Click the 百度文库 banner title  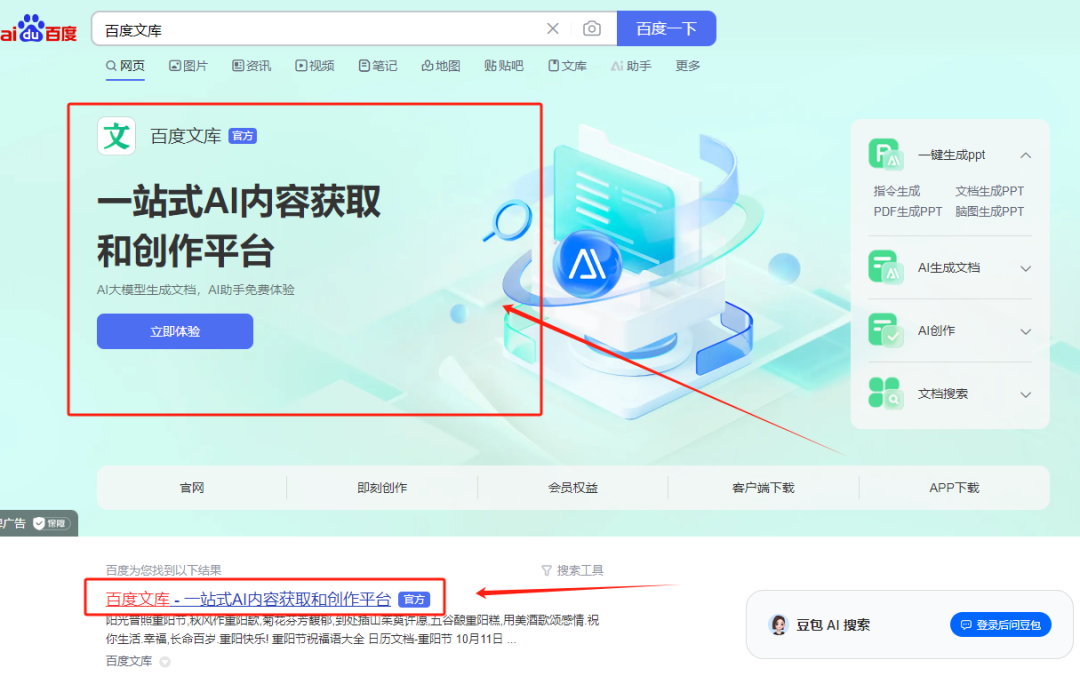coord(186,136)
